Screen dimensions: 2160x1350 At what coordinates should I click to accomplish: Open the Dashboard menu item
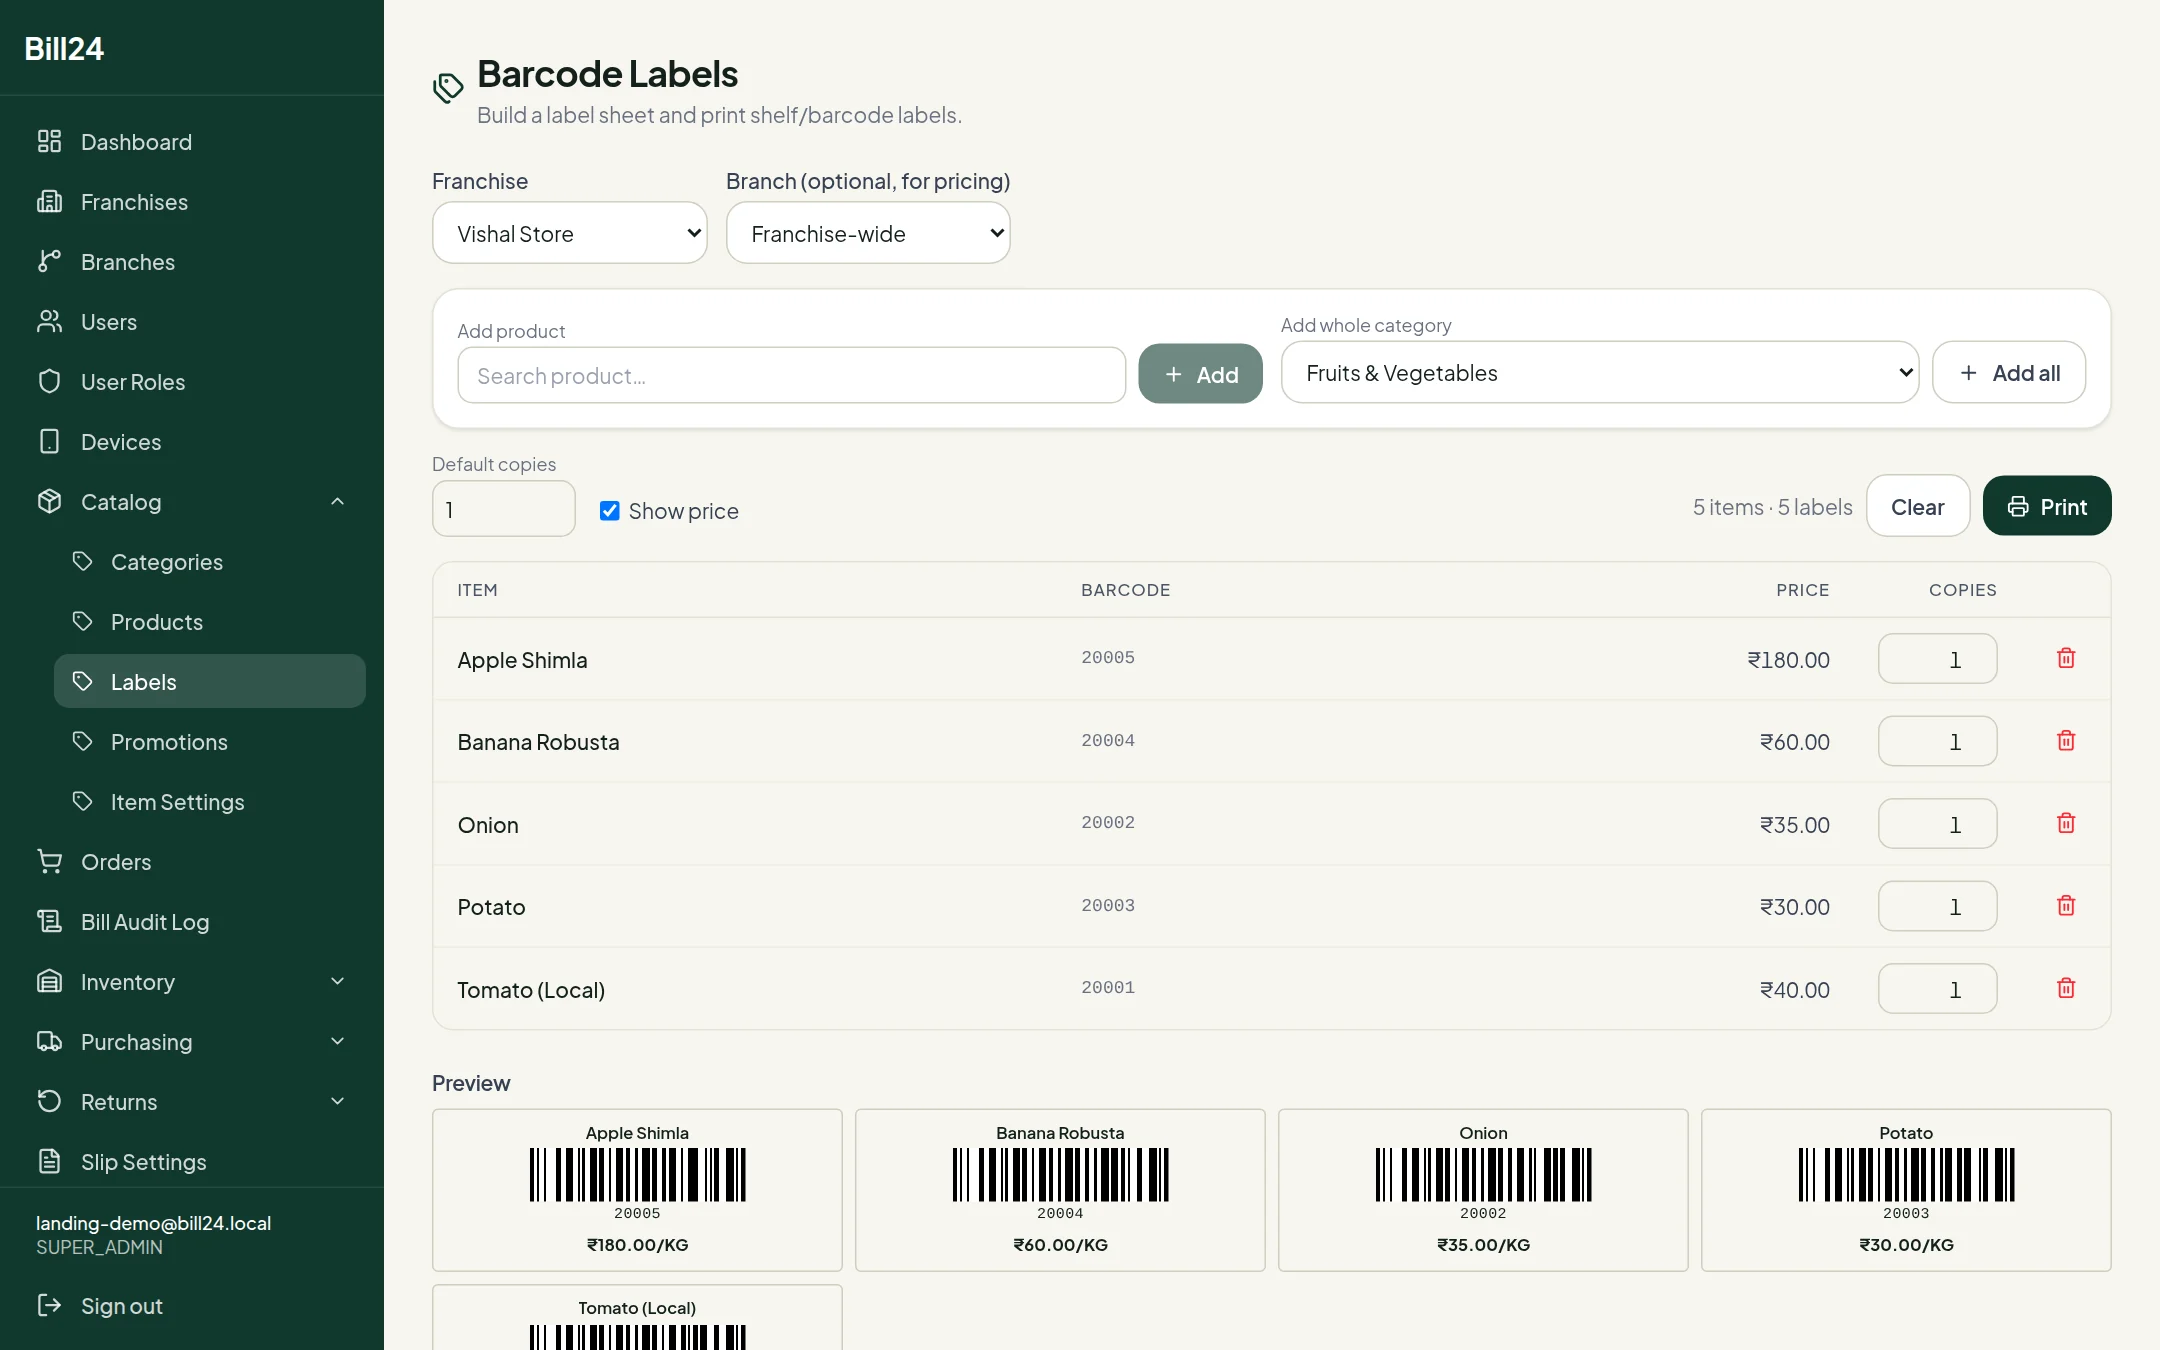coord(192,141)
